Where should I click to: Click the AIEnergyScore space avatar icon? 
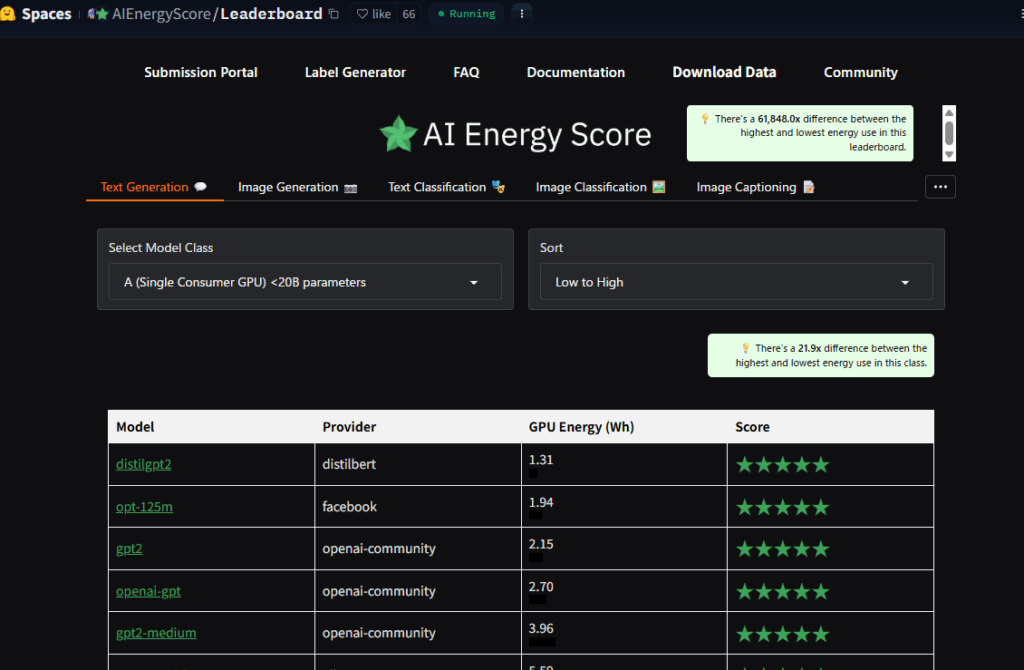98,14
